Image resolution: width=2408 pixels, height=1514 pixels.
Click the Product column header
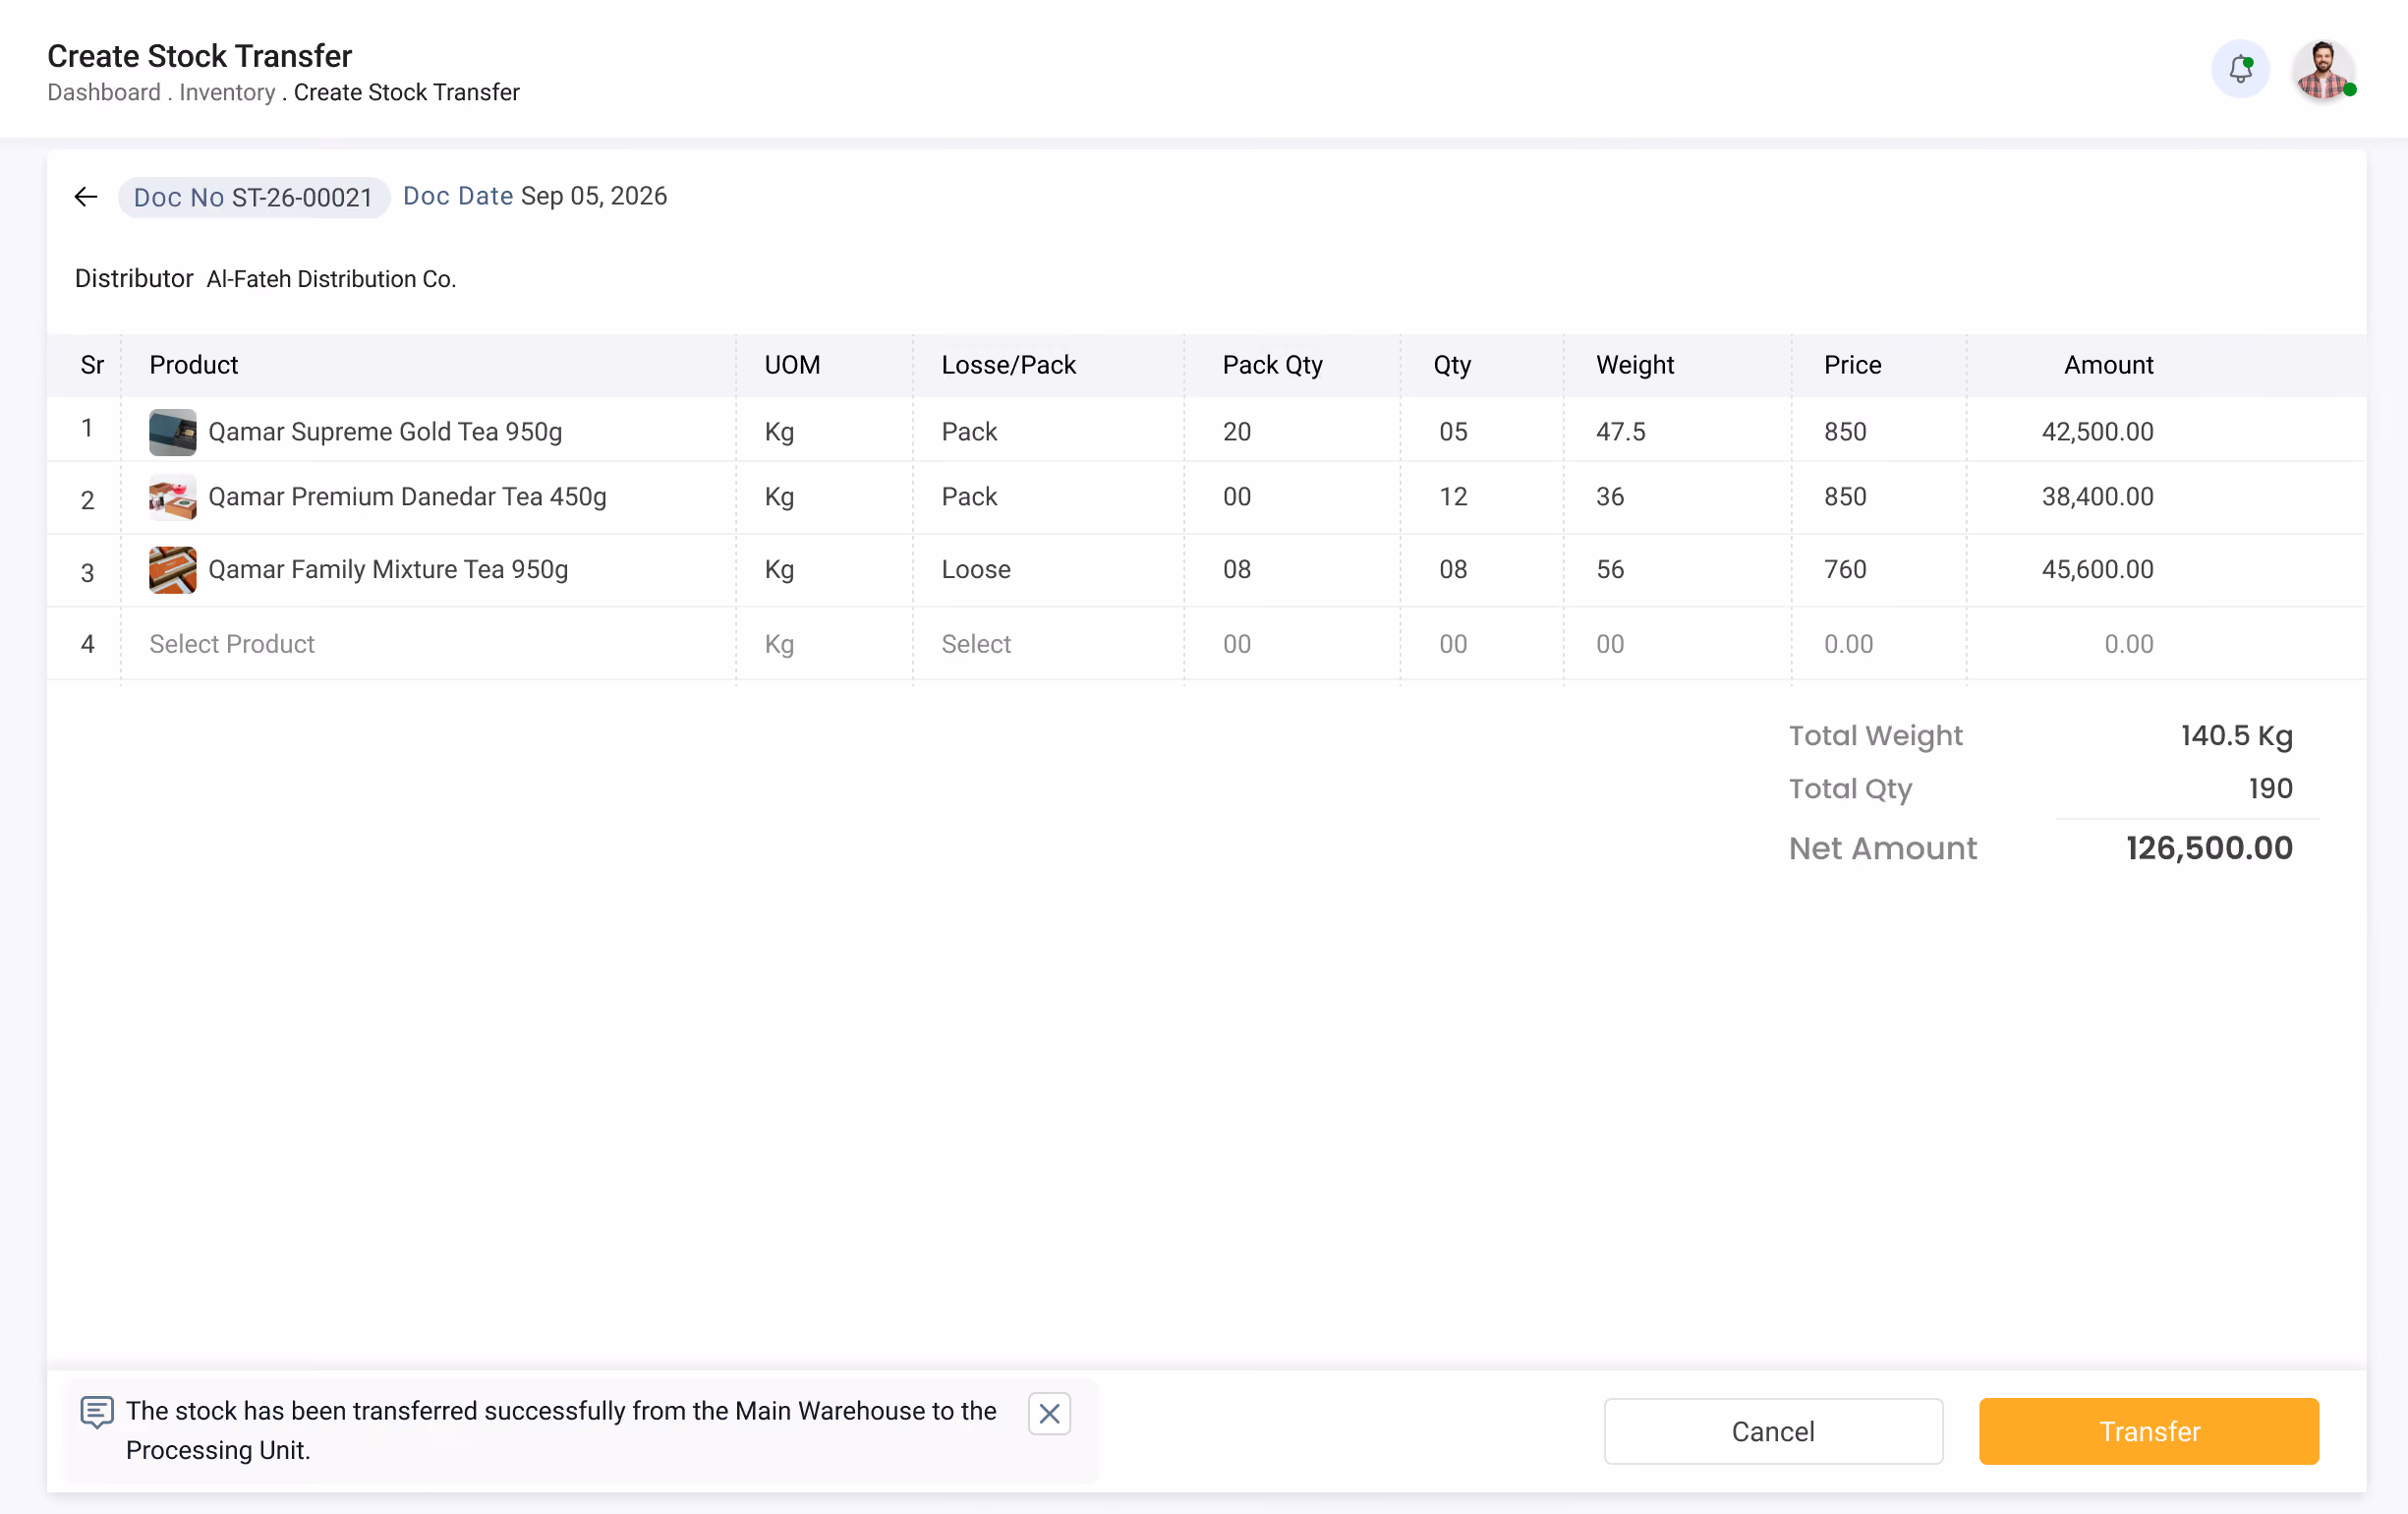194,365
